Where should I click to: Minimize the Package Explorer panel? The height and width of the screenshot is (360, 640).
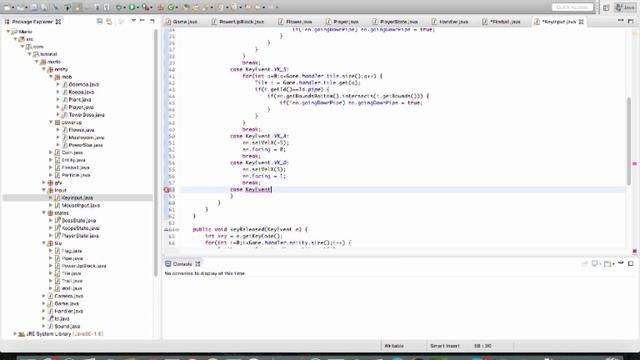coord(142,21)
